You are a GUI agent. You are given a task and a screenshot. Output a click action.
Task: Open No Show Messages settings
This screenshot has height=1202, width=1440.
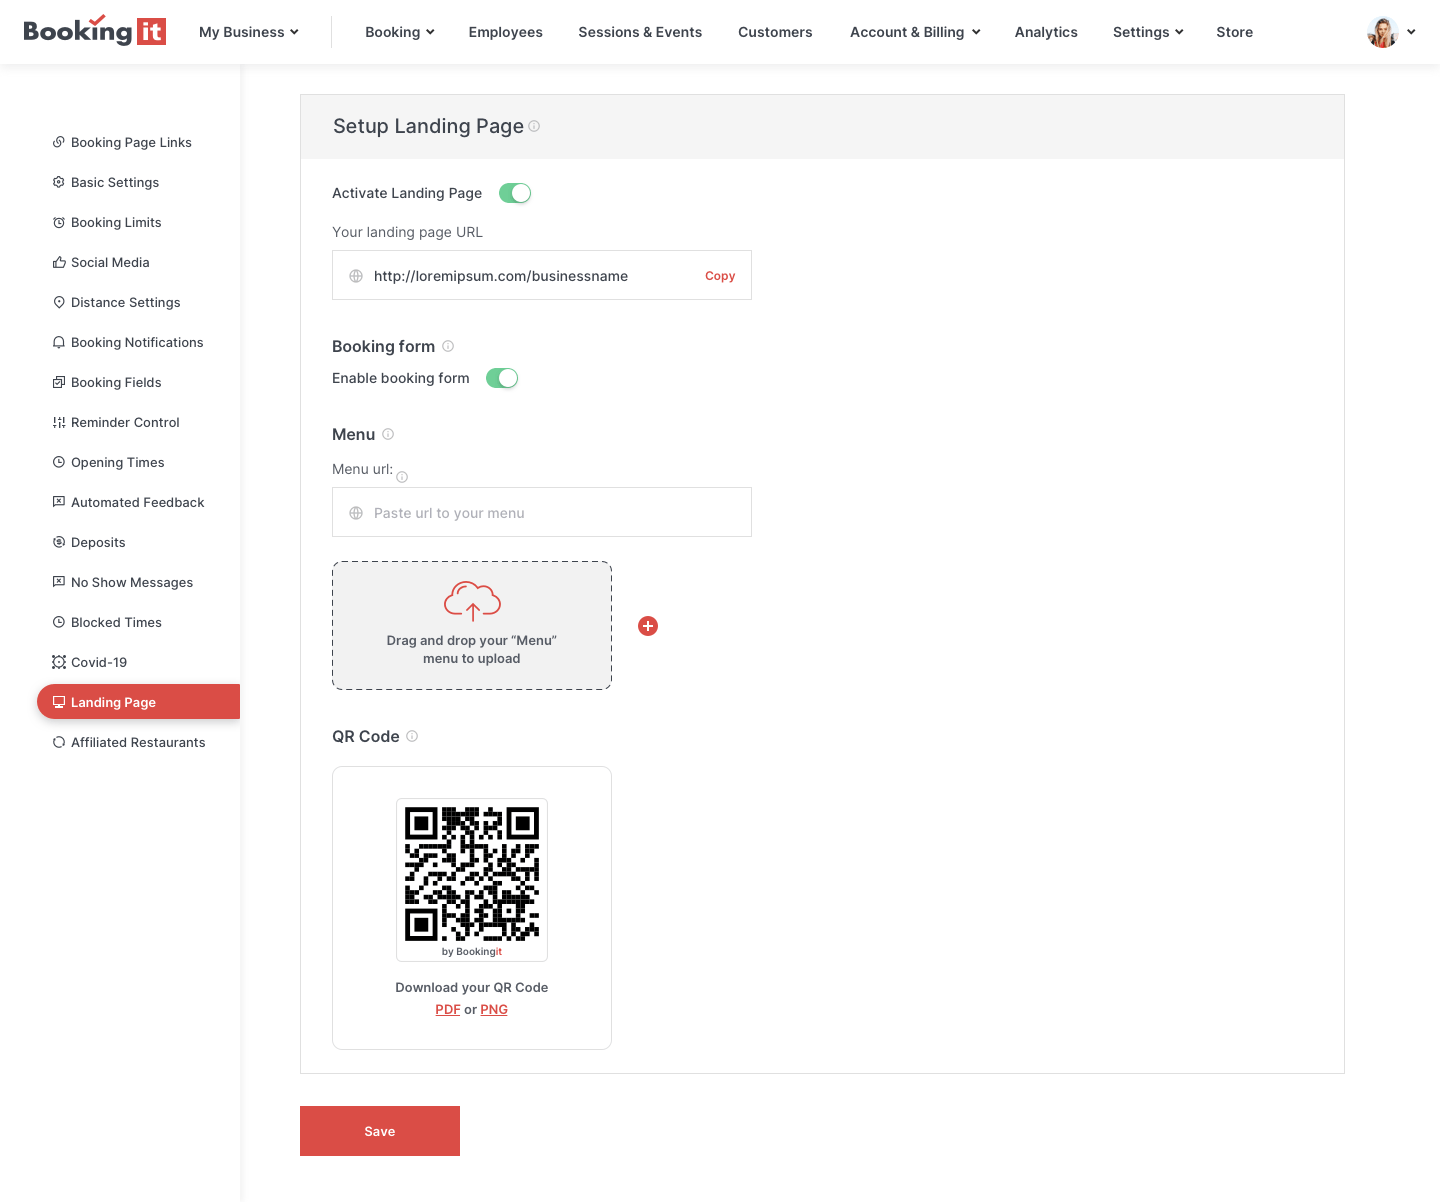tap(132, 582)
